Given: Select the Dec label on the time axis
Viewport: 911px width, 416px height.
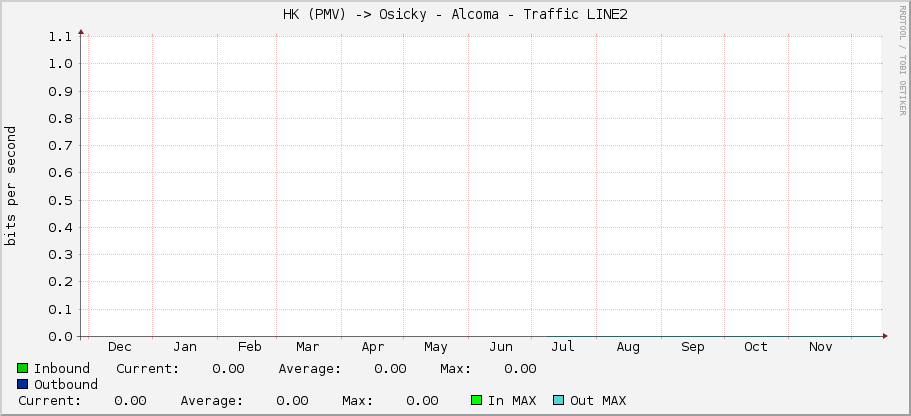Looking at the screenshot, I should tap(119, 347).
